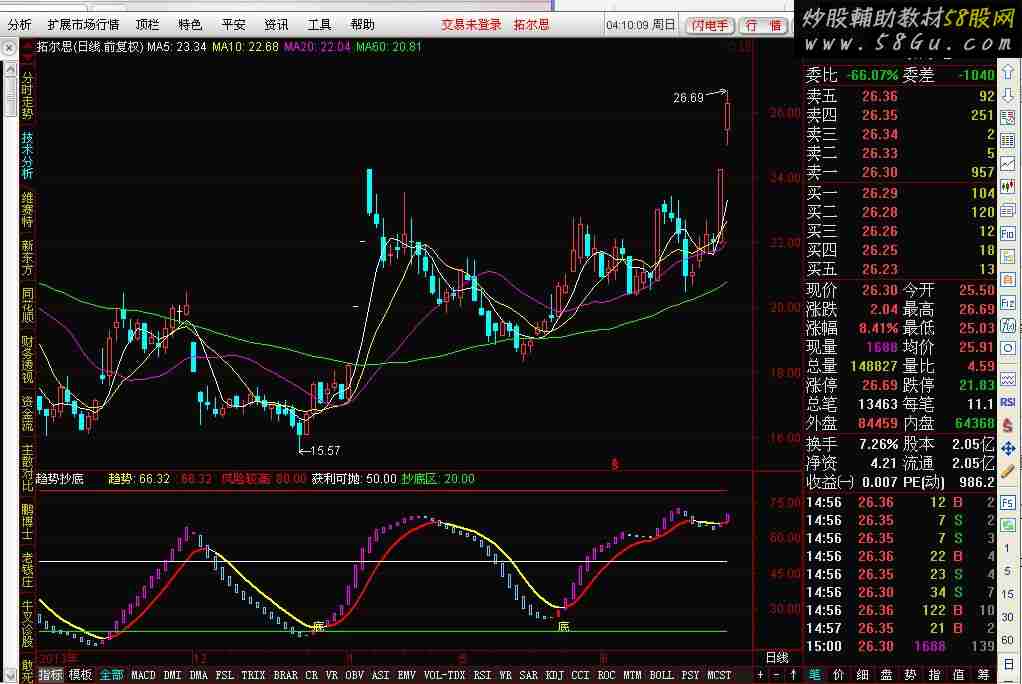Select the 模板 tab at bottom left
1022x684 pixels.
(x=80, y=675)
